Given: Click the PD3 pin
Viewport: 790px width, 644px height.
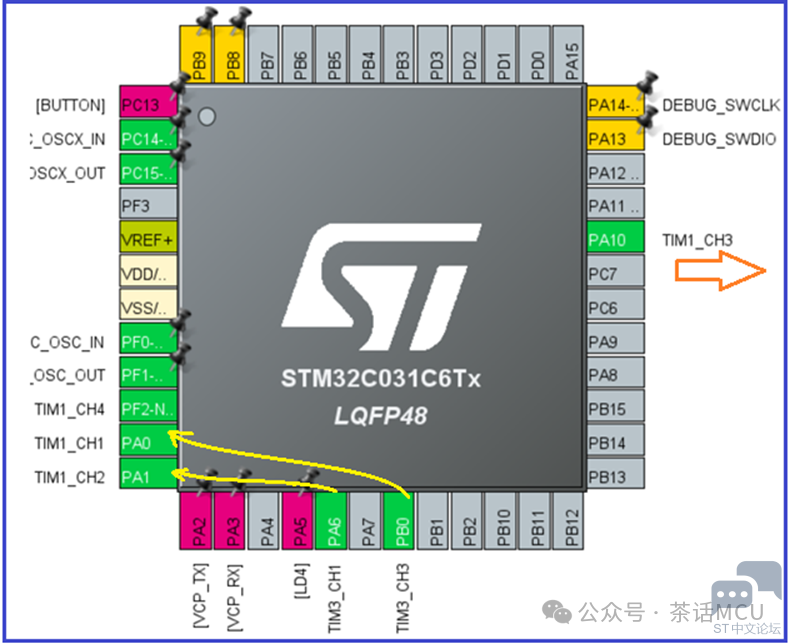Looking at the screenshot, I should point(433,55).
